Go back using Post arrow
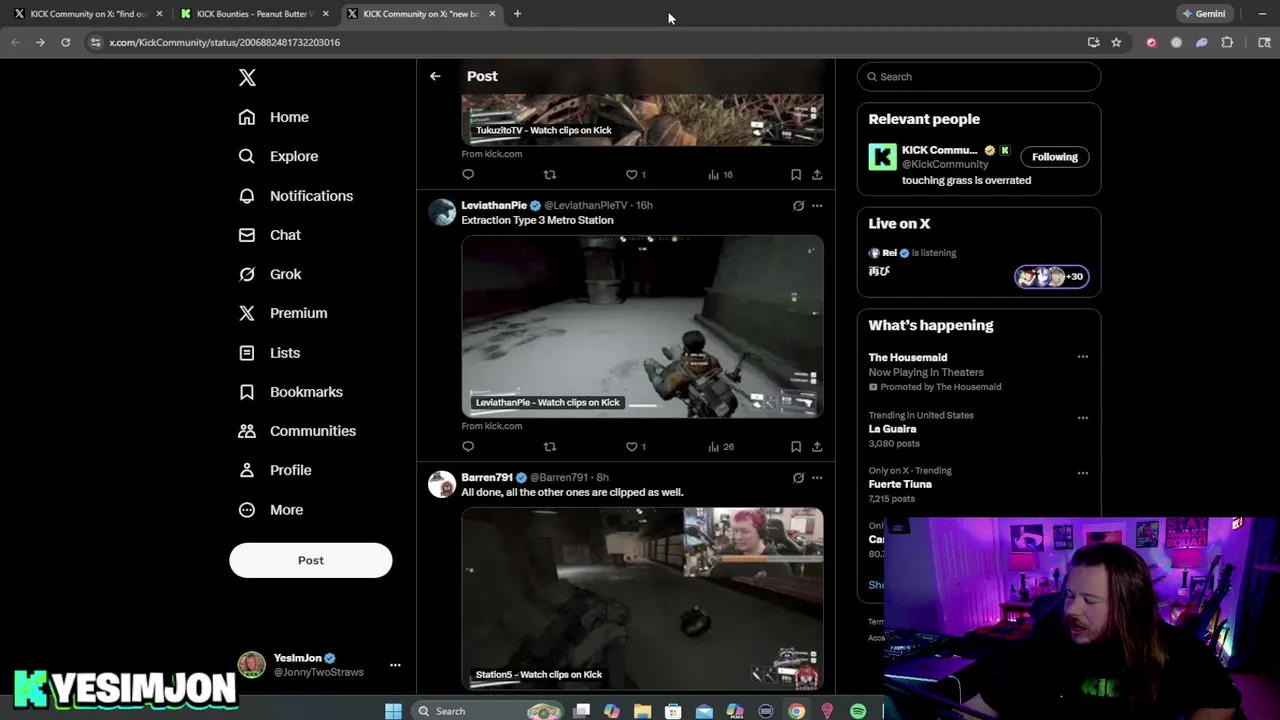 pyautogui.click(x=435, y=76)
